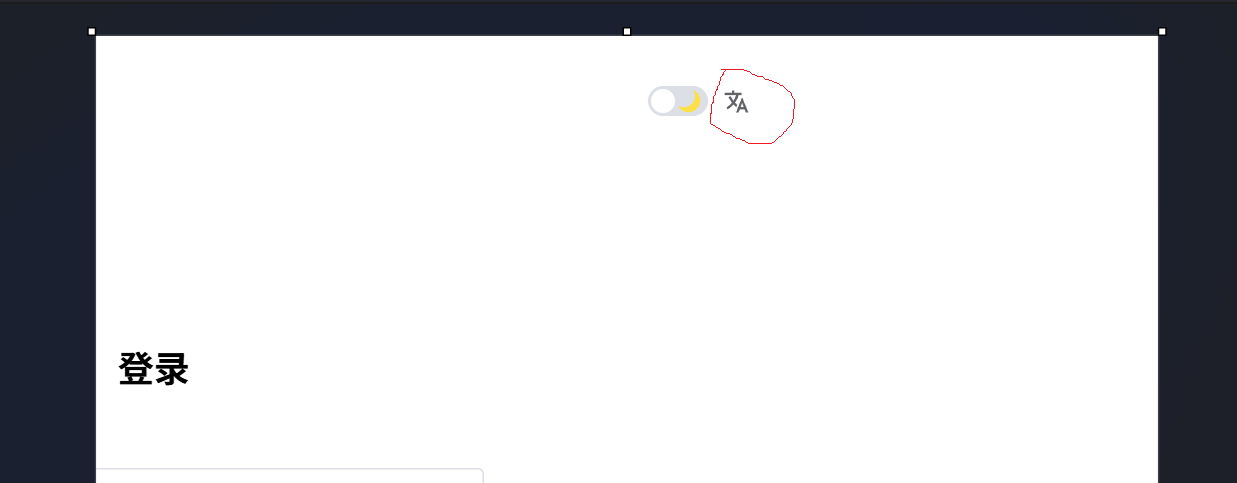Image resolution: width=1237 pixels, height=483 pixels.
Task: Select the top-left white resize handle
Action: click(92, 32)
